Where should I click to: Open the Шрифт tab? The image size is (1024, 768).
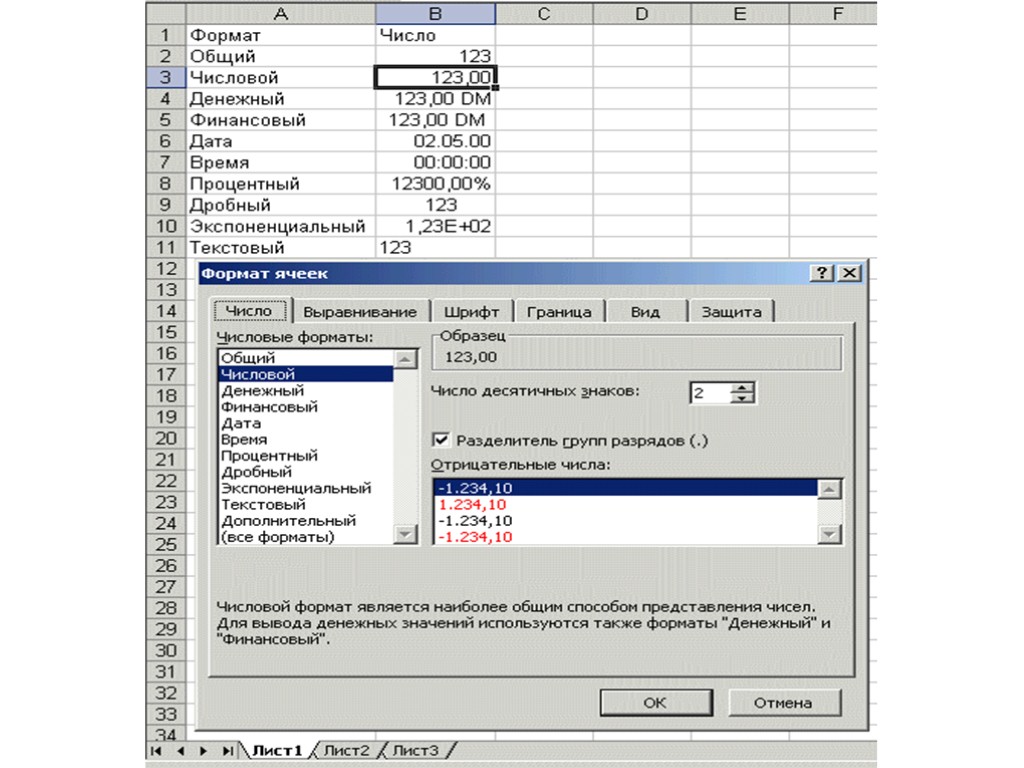click(x=471, y=312)
